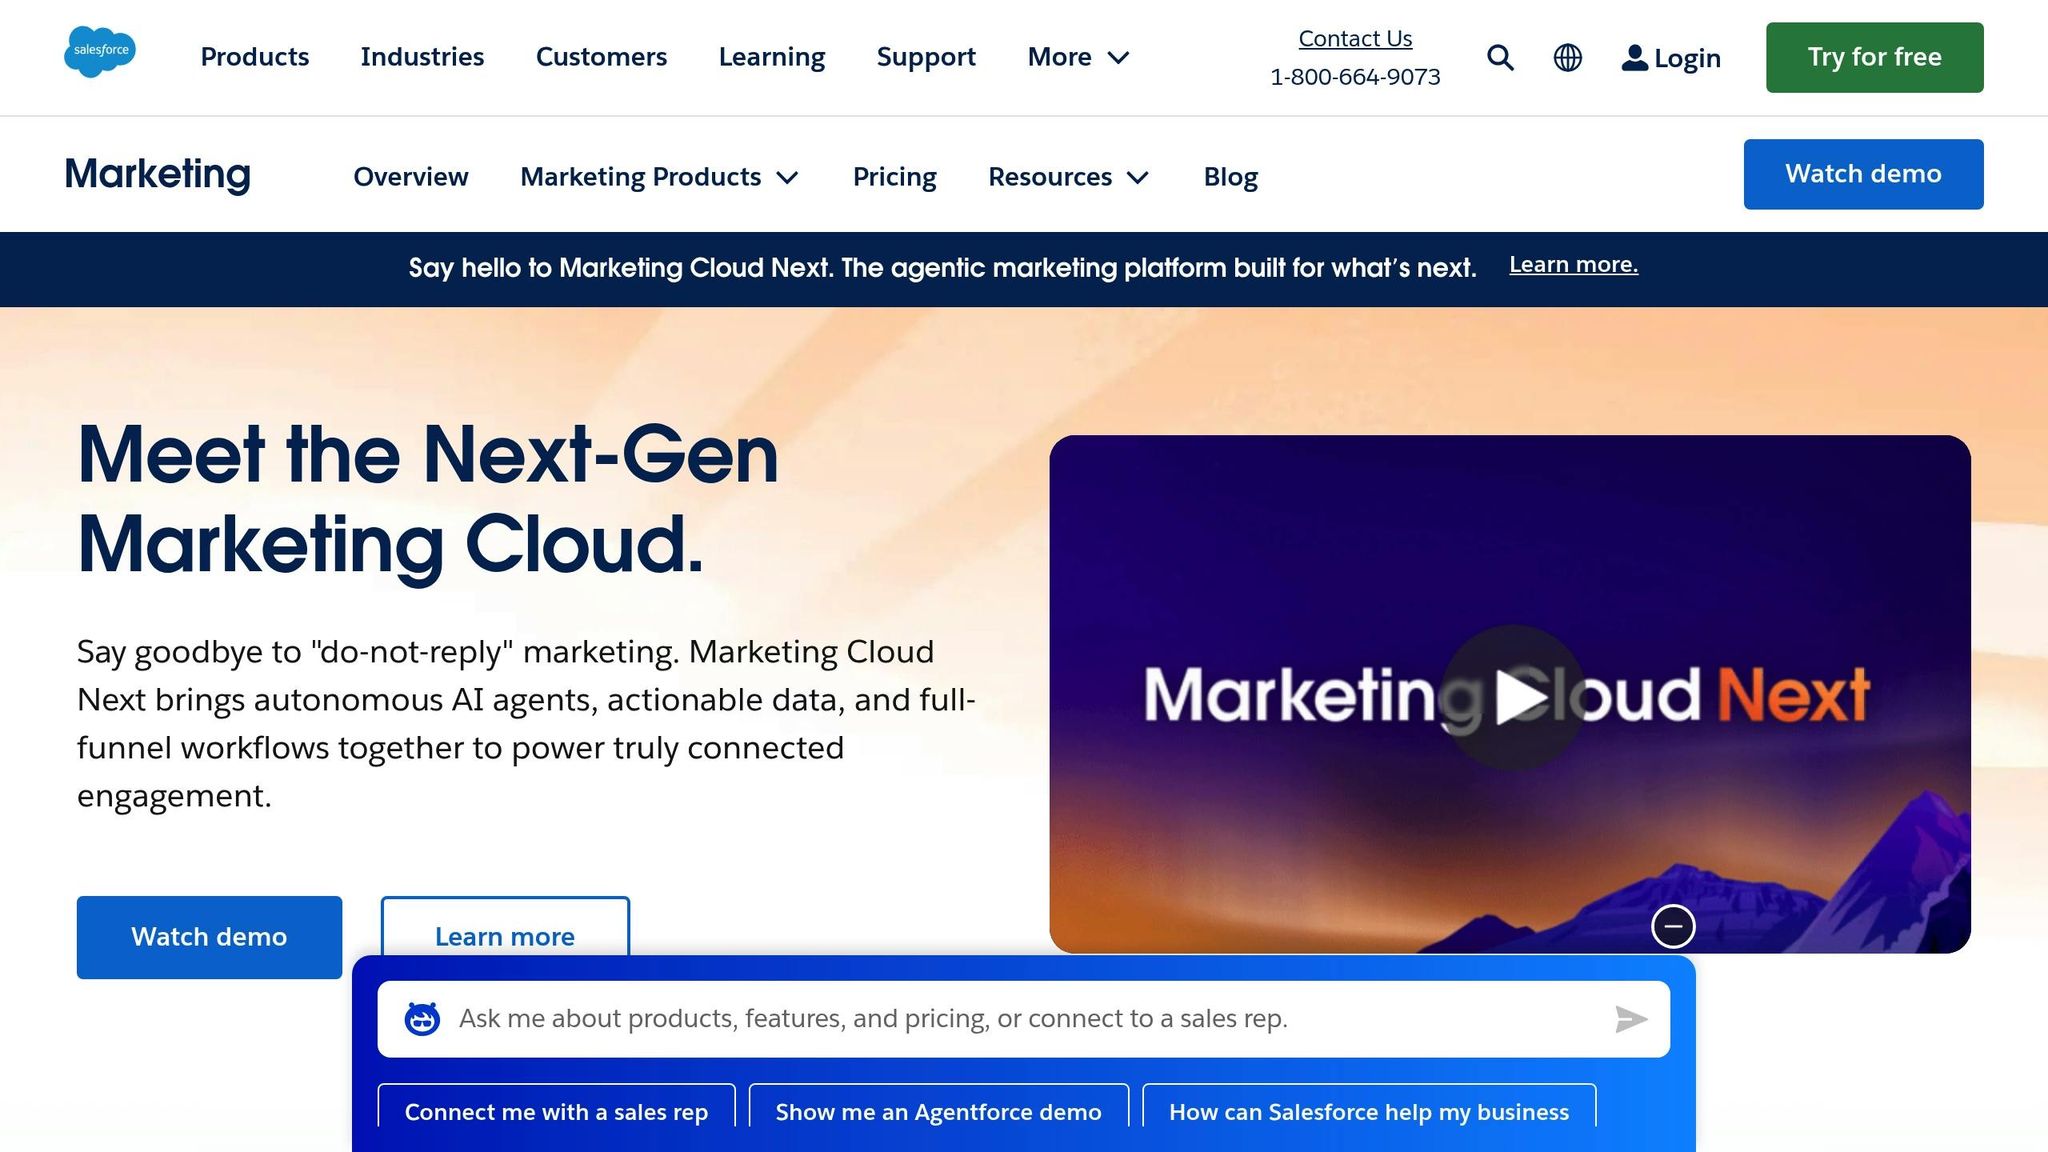Image resolution: width=2048 pixels, height=1152 pixels.
Task: Focus the Ask me about products input
Action: (1023, 1019)
